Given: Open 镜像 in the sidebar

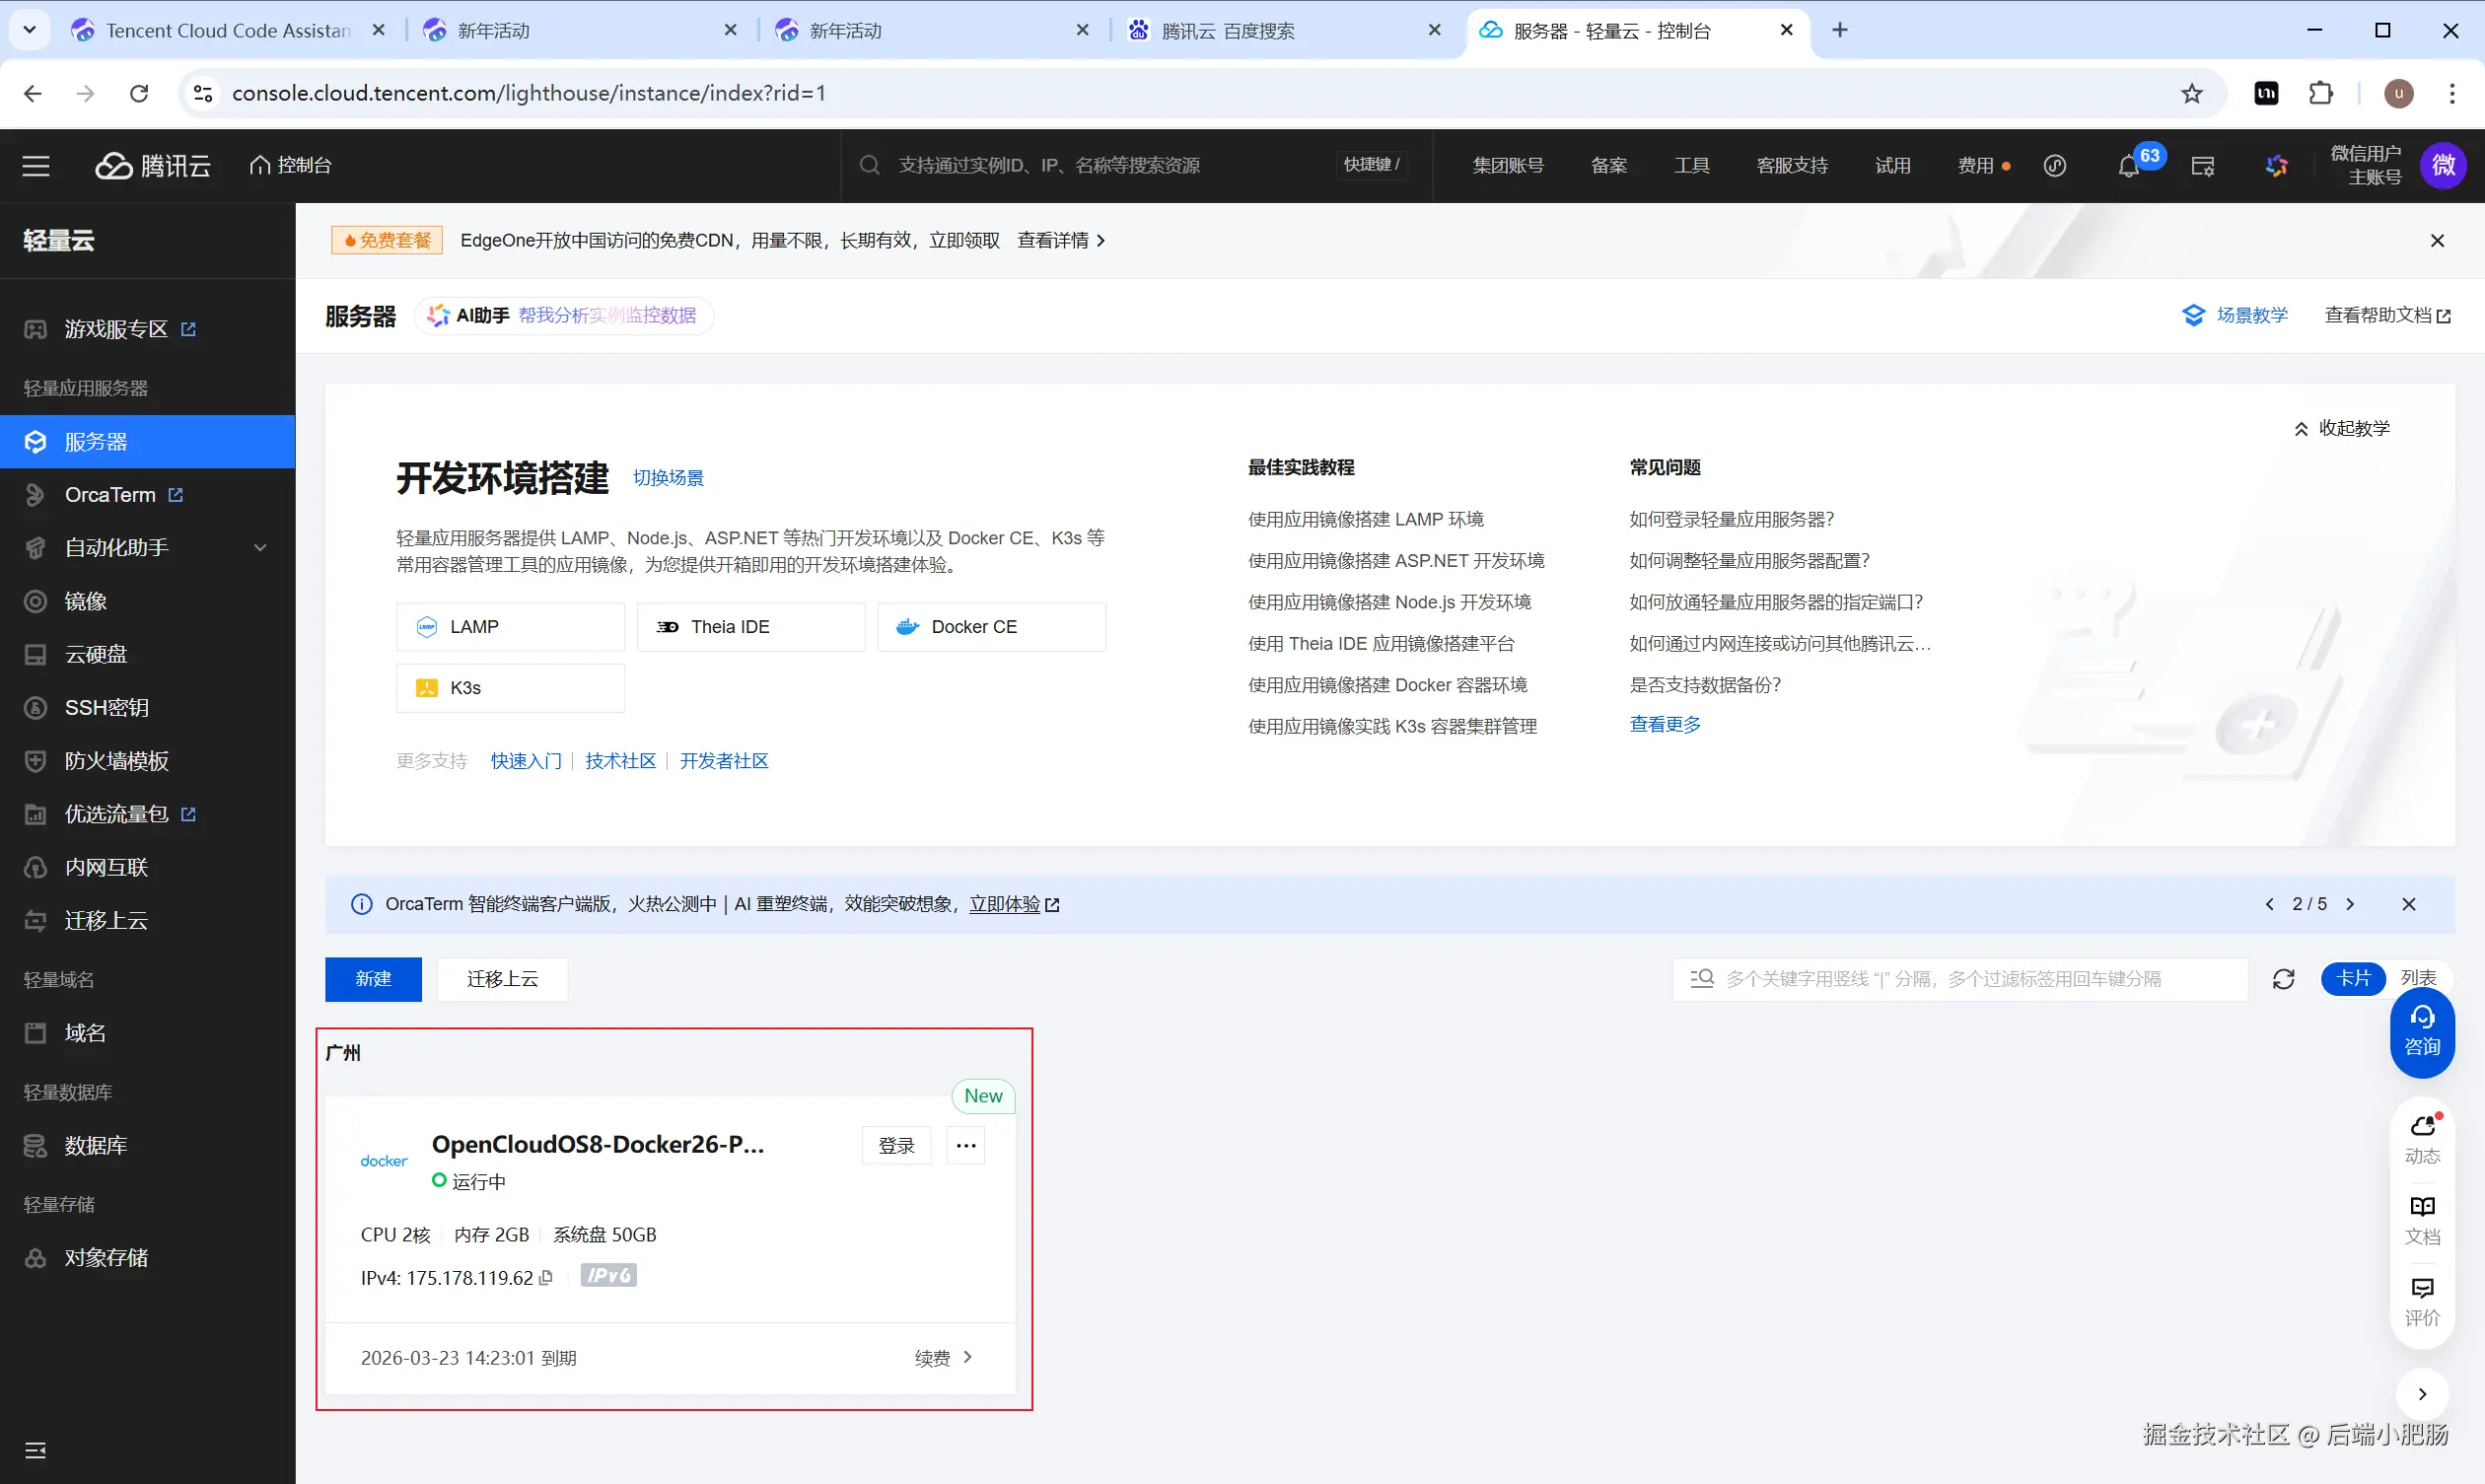Looking at the screenshot, I should 85,601.
